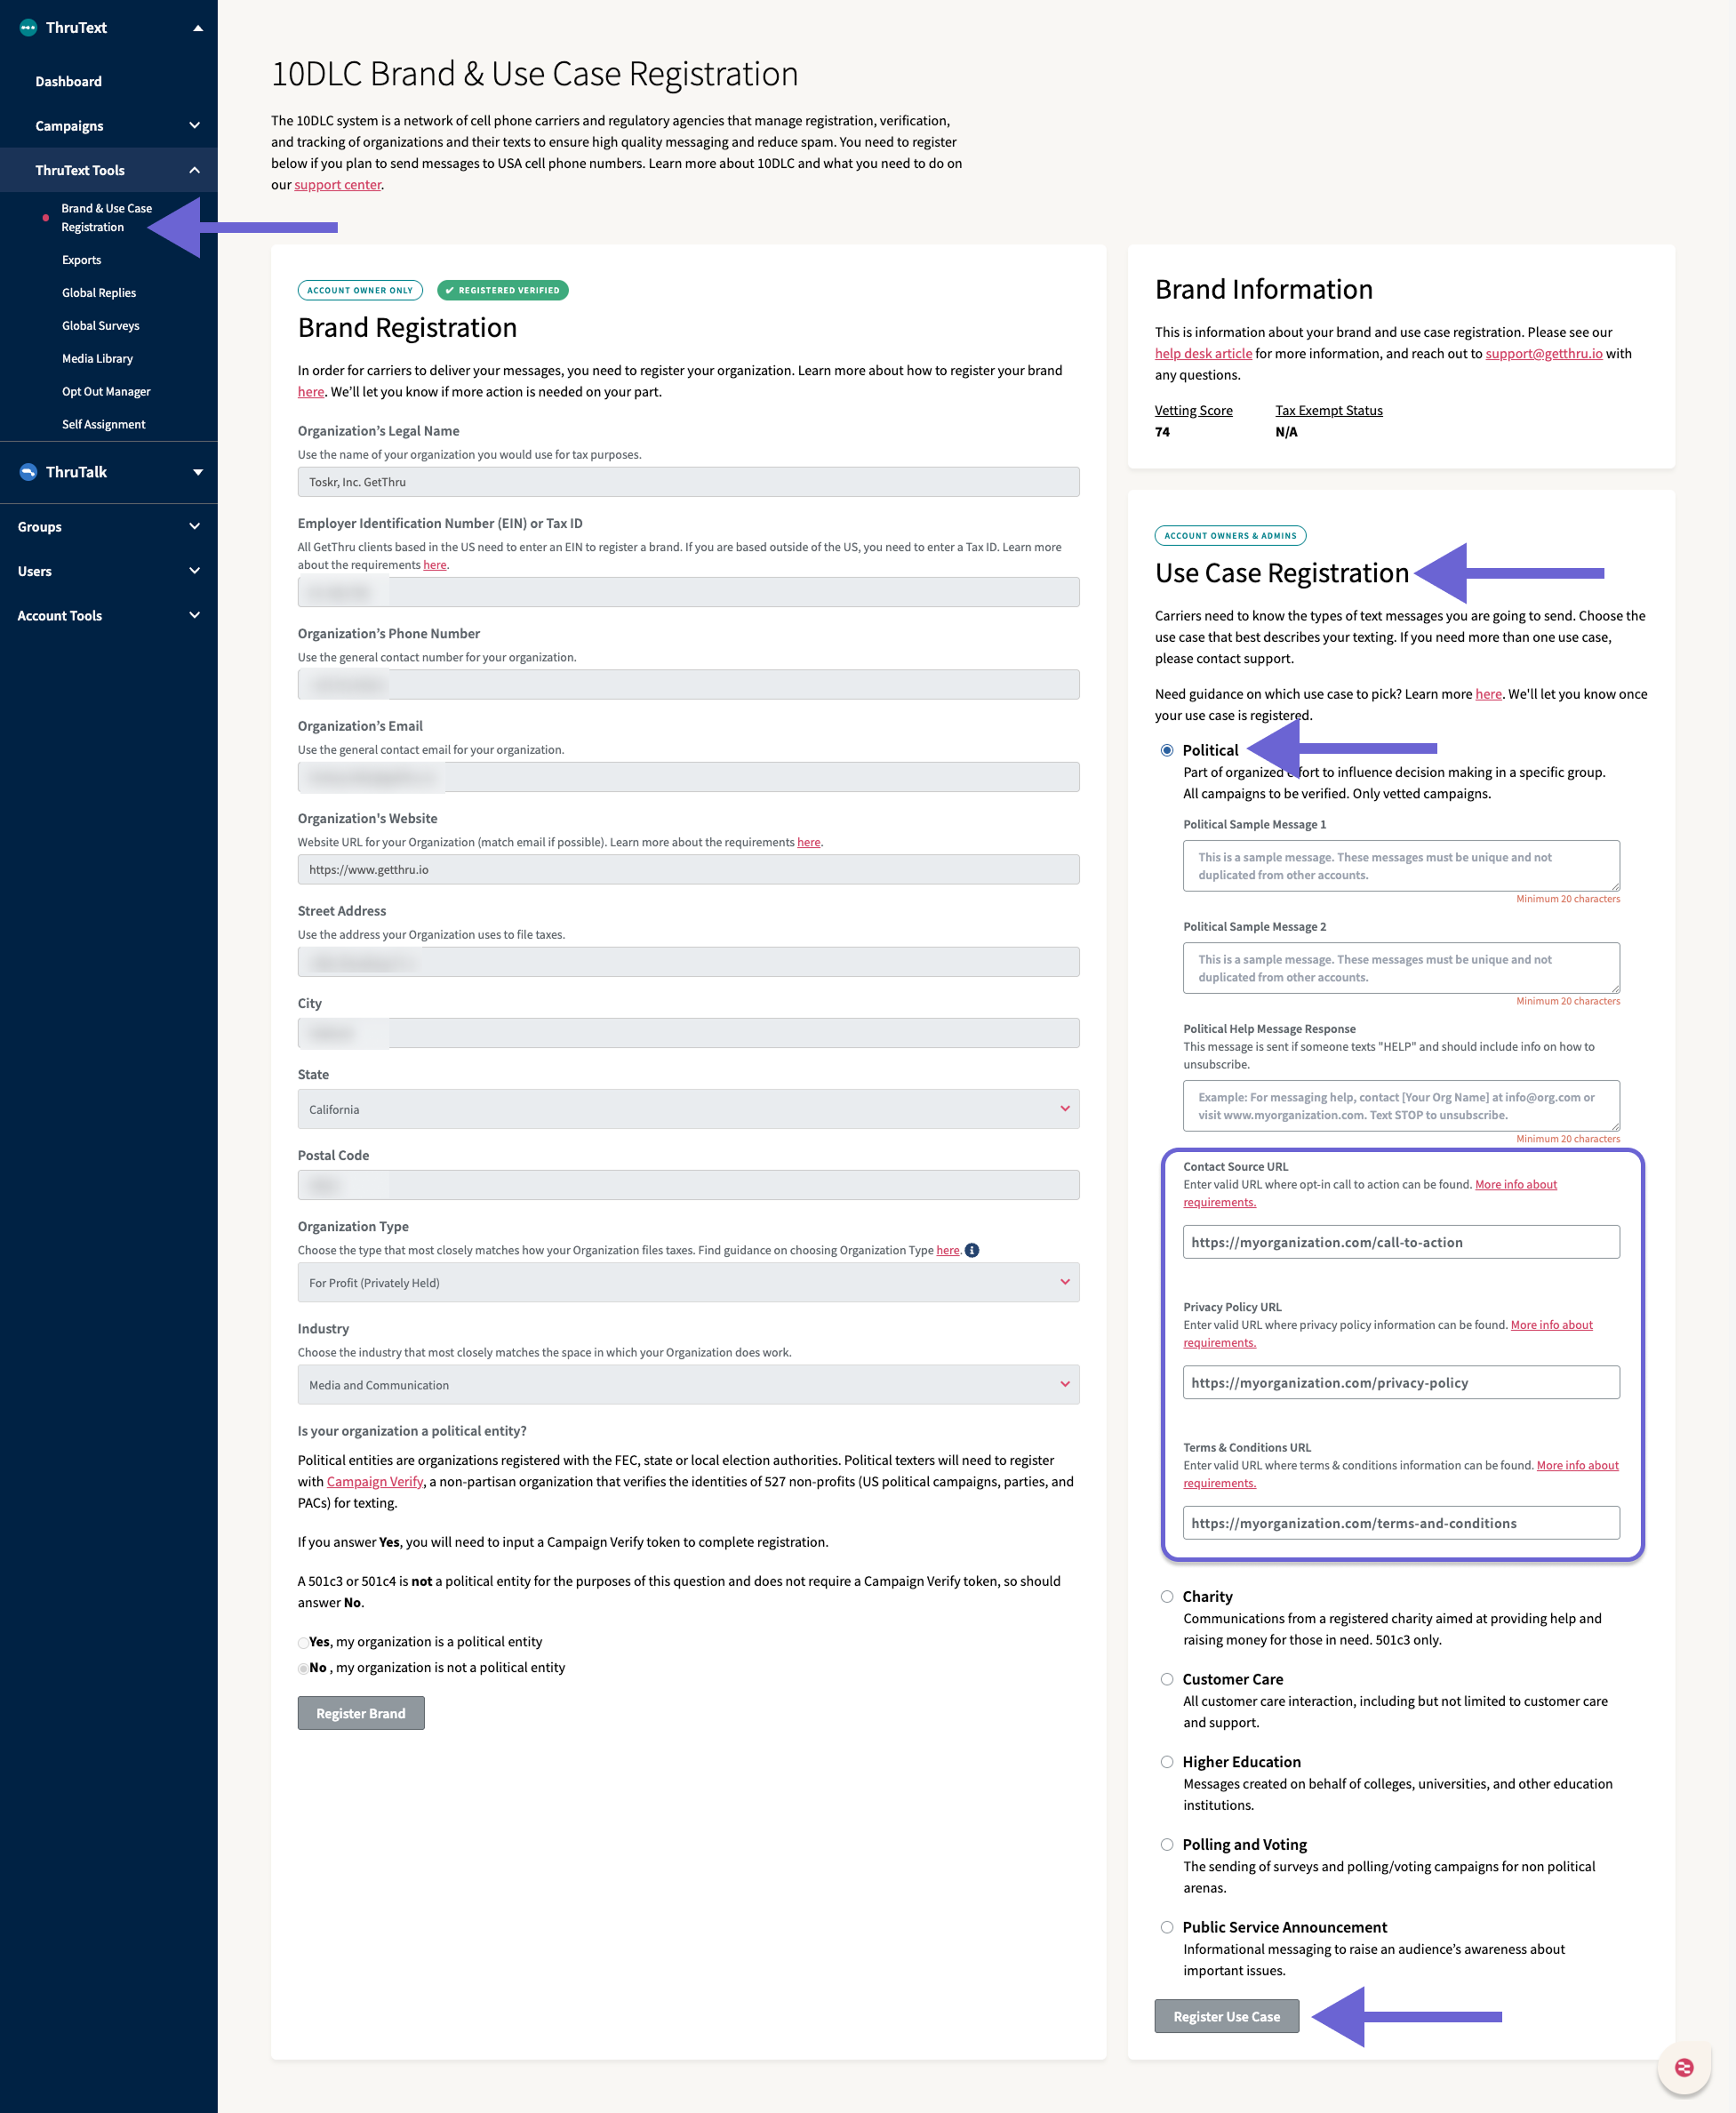
Task: Open the Industry dropdown
Action: click(x=688, y=1384)
